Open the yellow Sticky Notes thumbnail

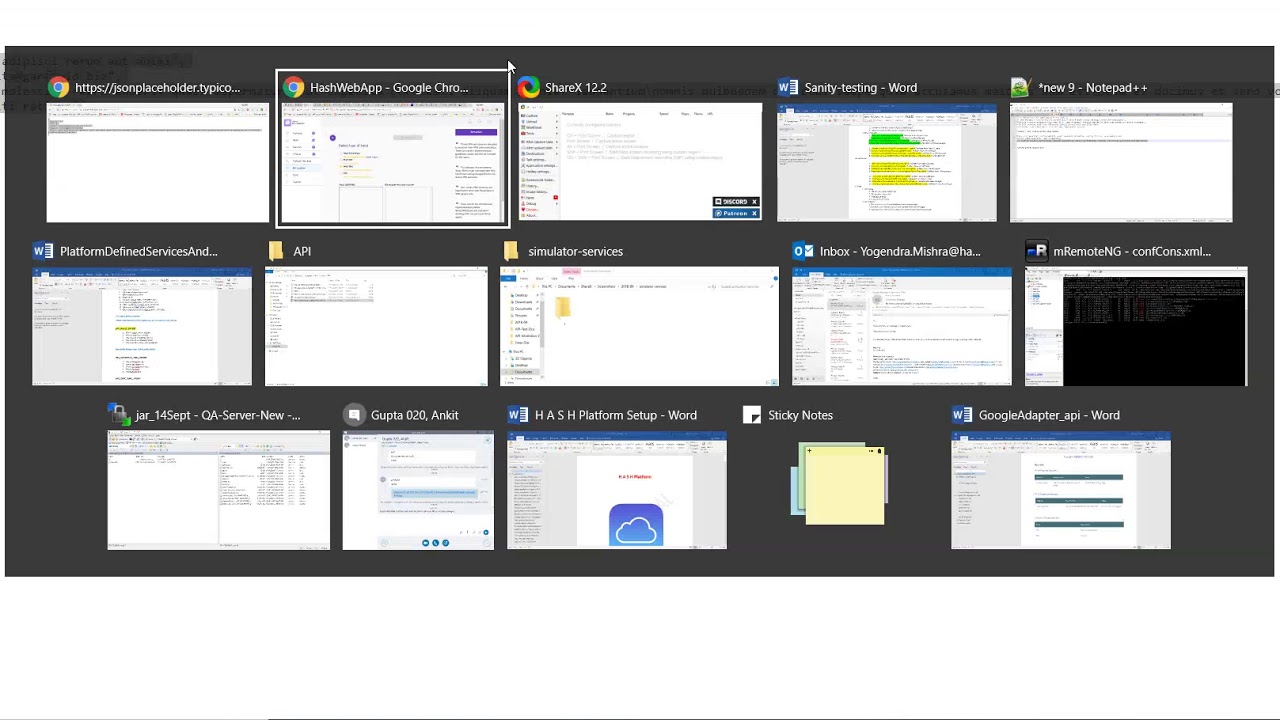coord(839,486)
